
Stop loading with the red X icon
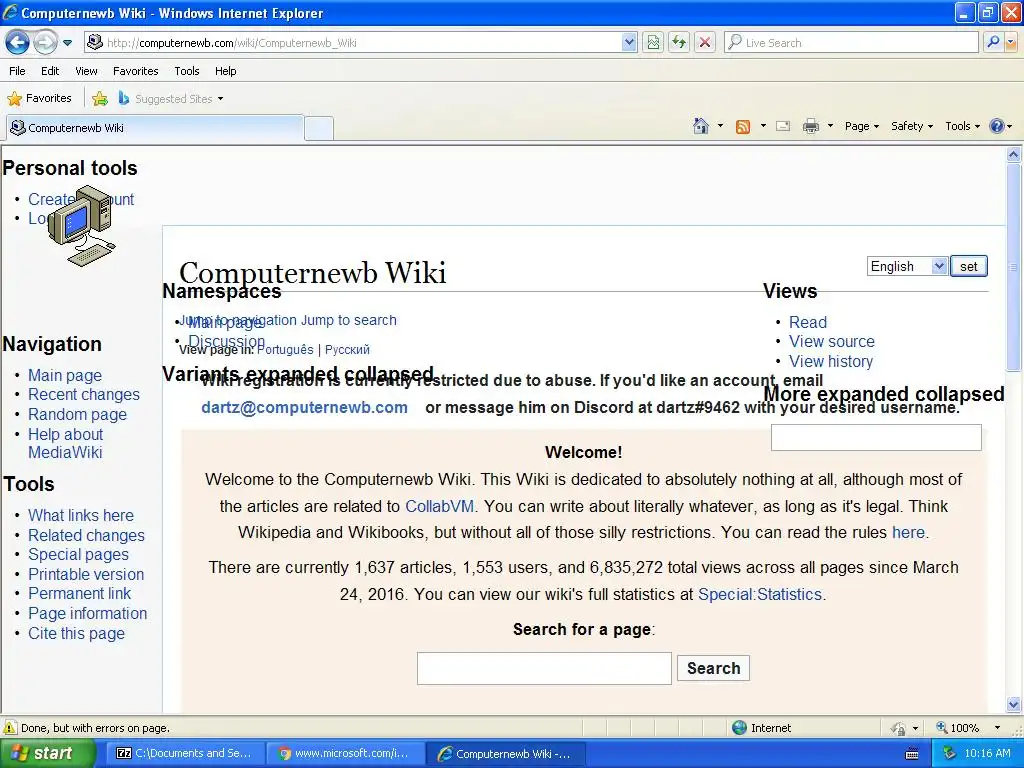(705, 43)
